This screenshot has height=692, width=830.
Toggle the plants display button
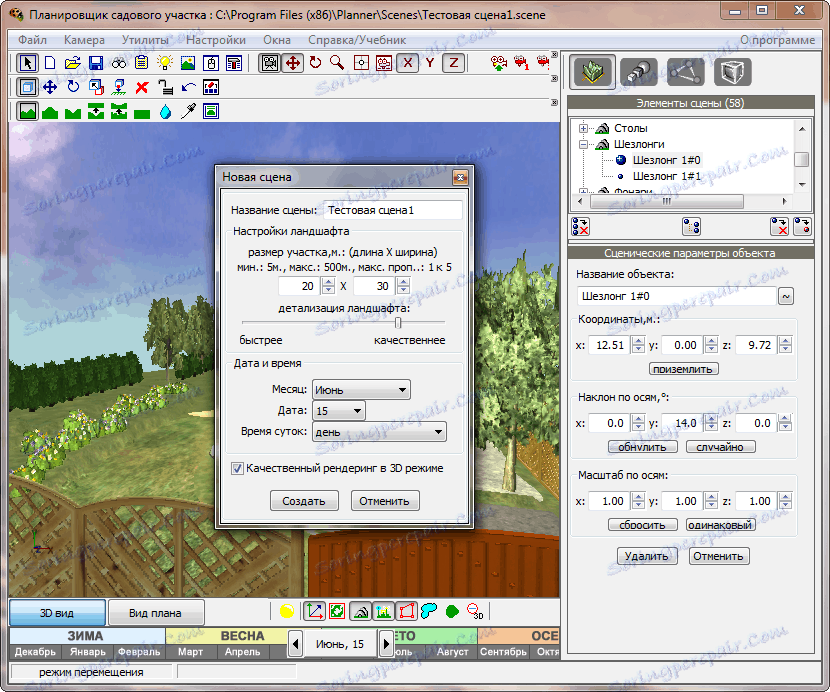(383, 612)
